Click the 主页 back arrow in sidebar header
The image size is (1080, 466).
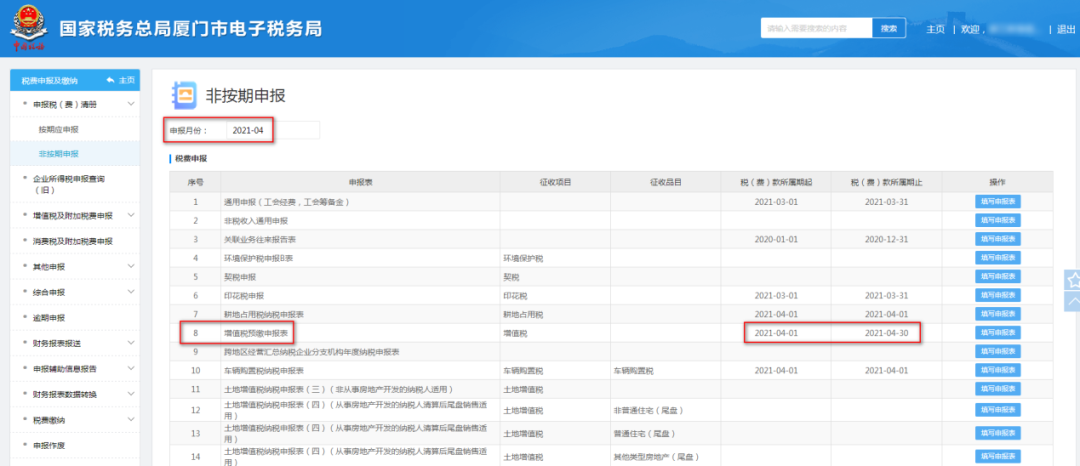[119, 80]
